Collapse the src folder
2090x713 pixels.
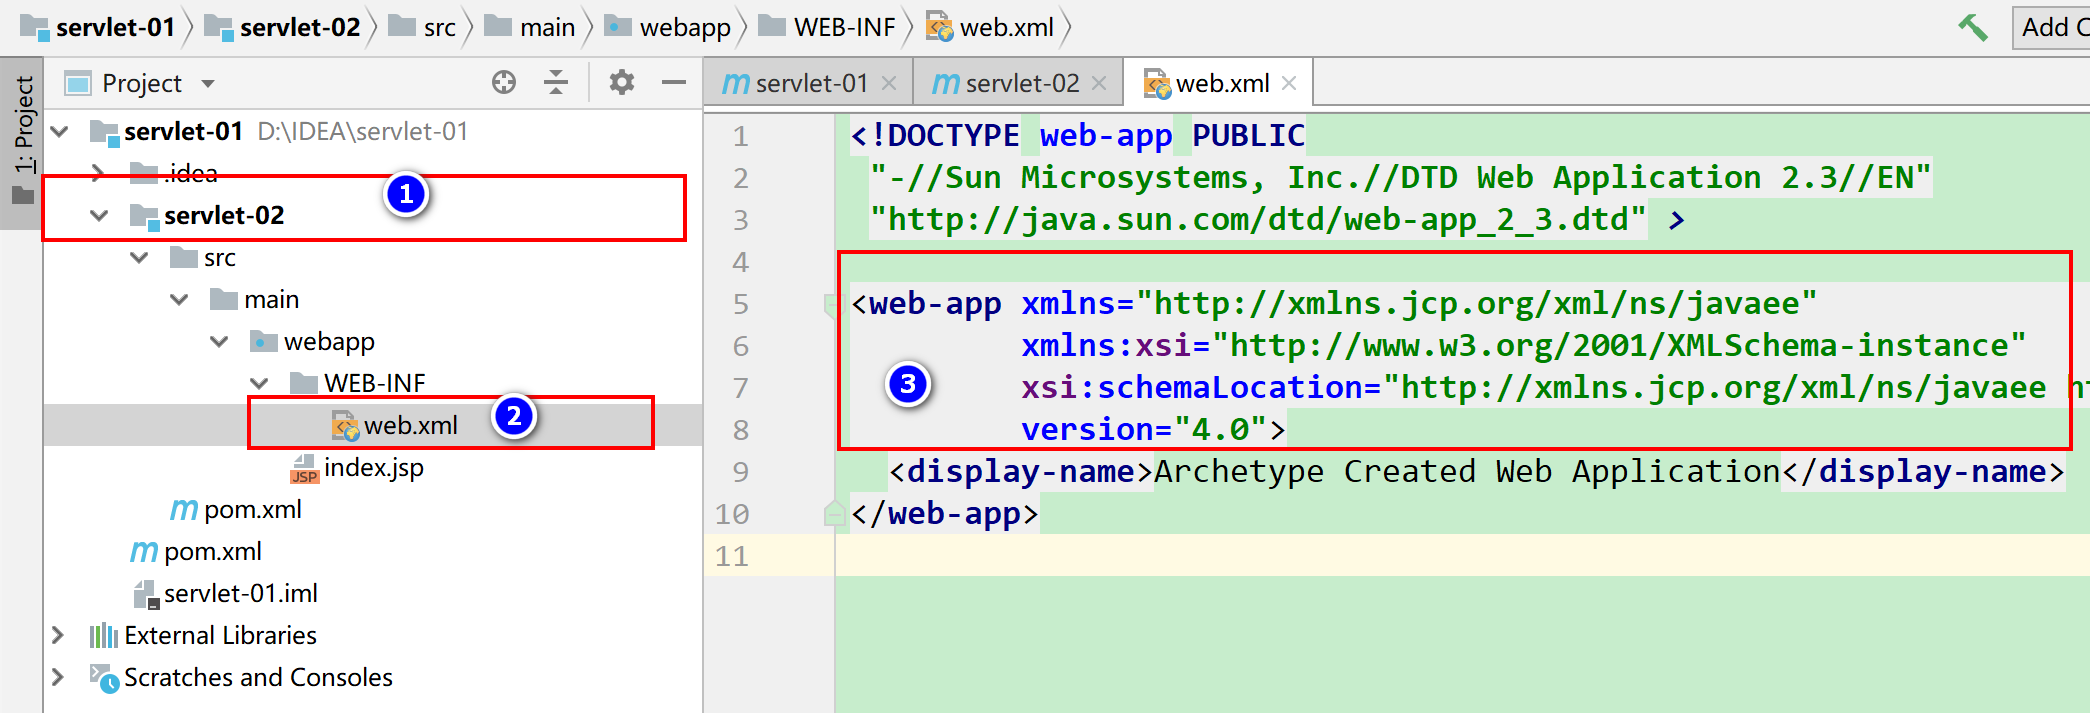tap(139, 257)
